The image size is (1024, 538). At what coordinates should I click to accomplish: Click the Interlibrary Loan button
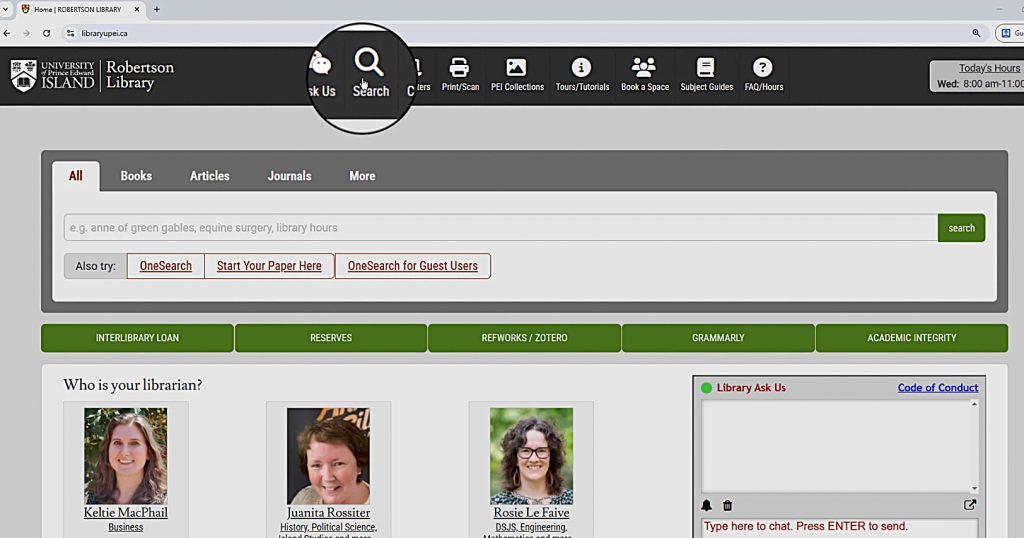click(x=137, y=338)
